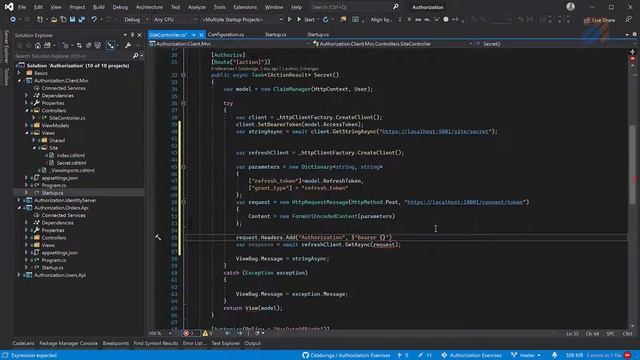Click Authorization Exercises repository in status bar
The image size is (640, 360).
click(471, 355)
